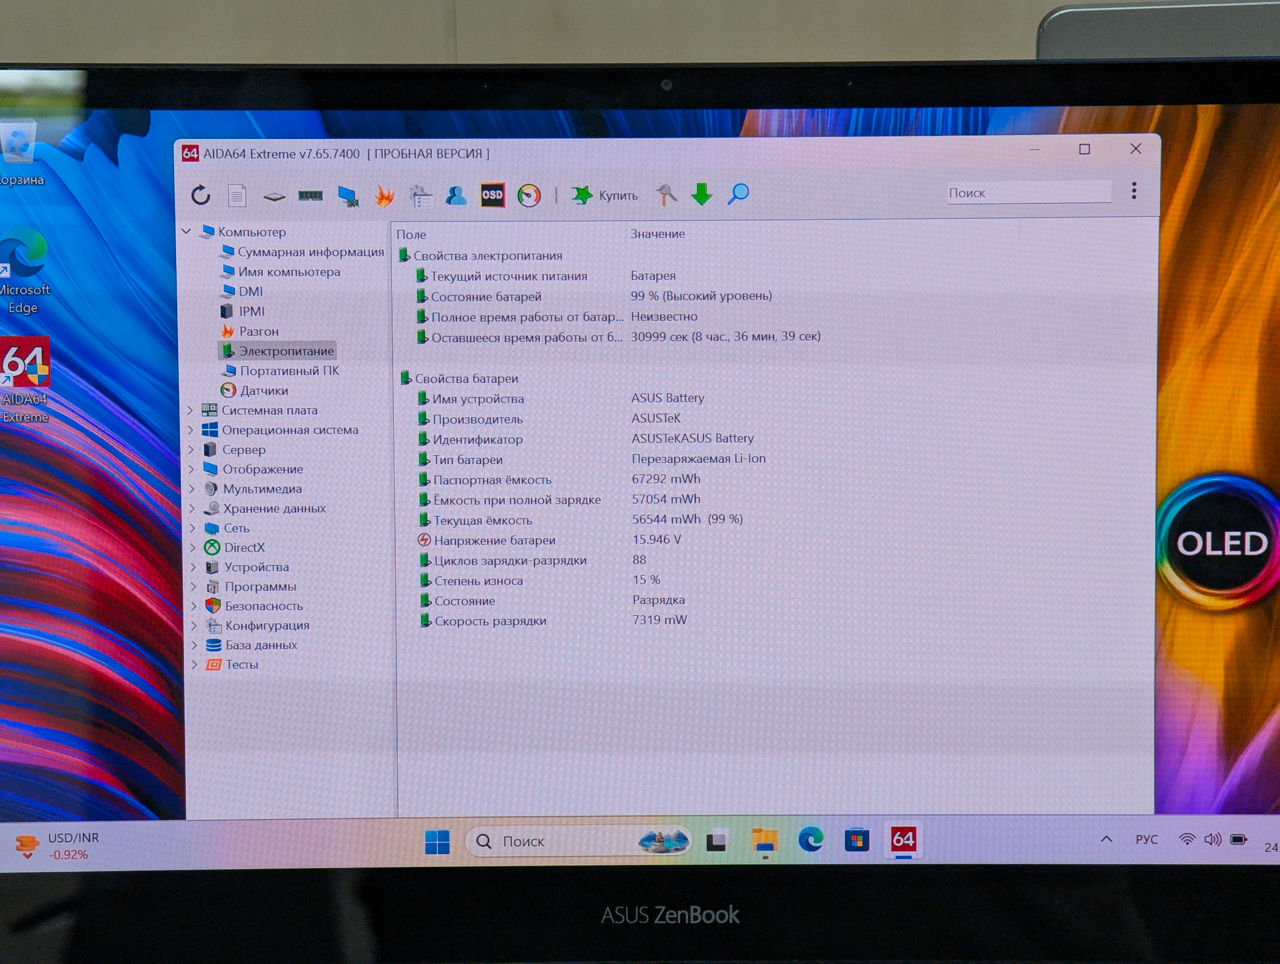Click the blue magnifier search icon
Viewport: 1280px width, 964px height.
click(x=738, y=194)
